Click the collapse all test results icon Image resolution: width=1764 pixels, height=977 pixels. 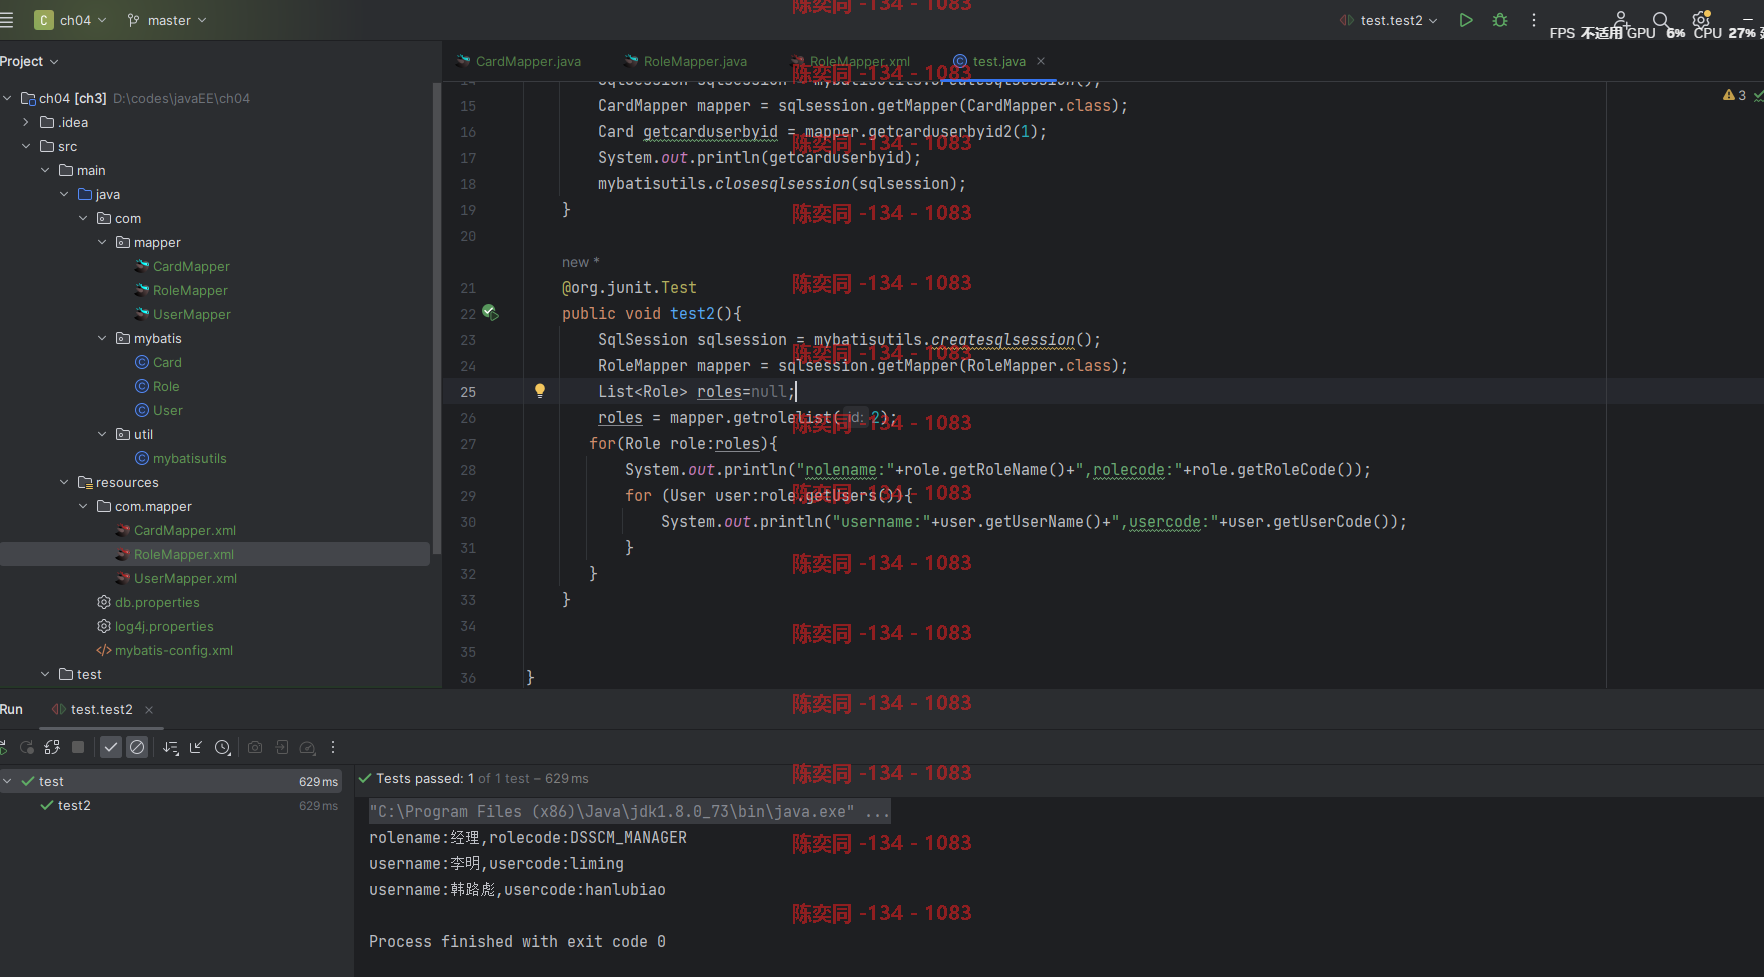[x=196, y=747]
